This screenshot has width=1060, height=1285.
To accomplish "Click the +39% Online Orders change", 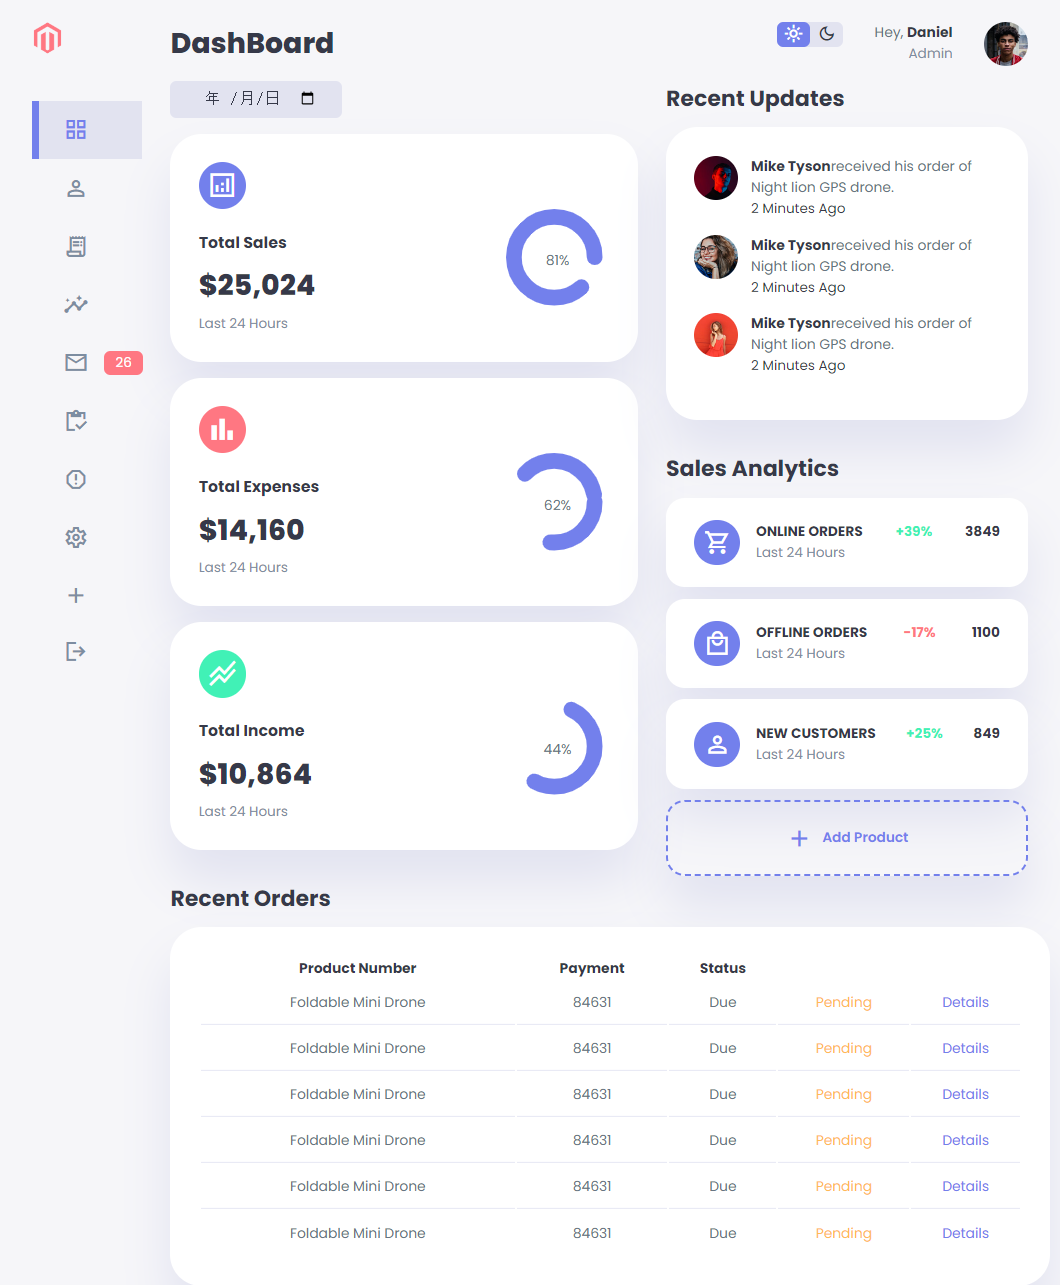I will pyautogui.click(x=914, y=531).
